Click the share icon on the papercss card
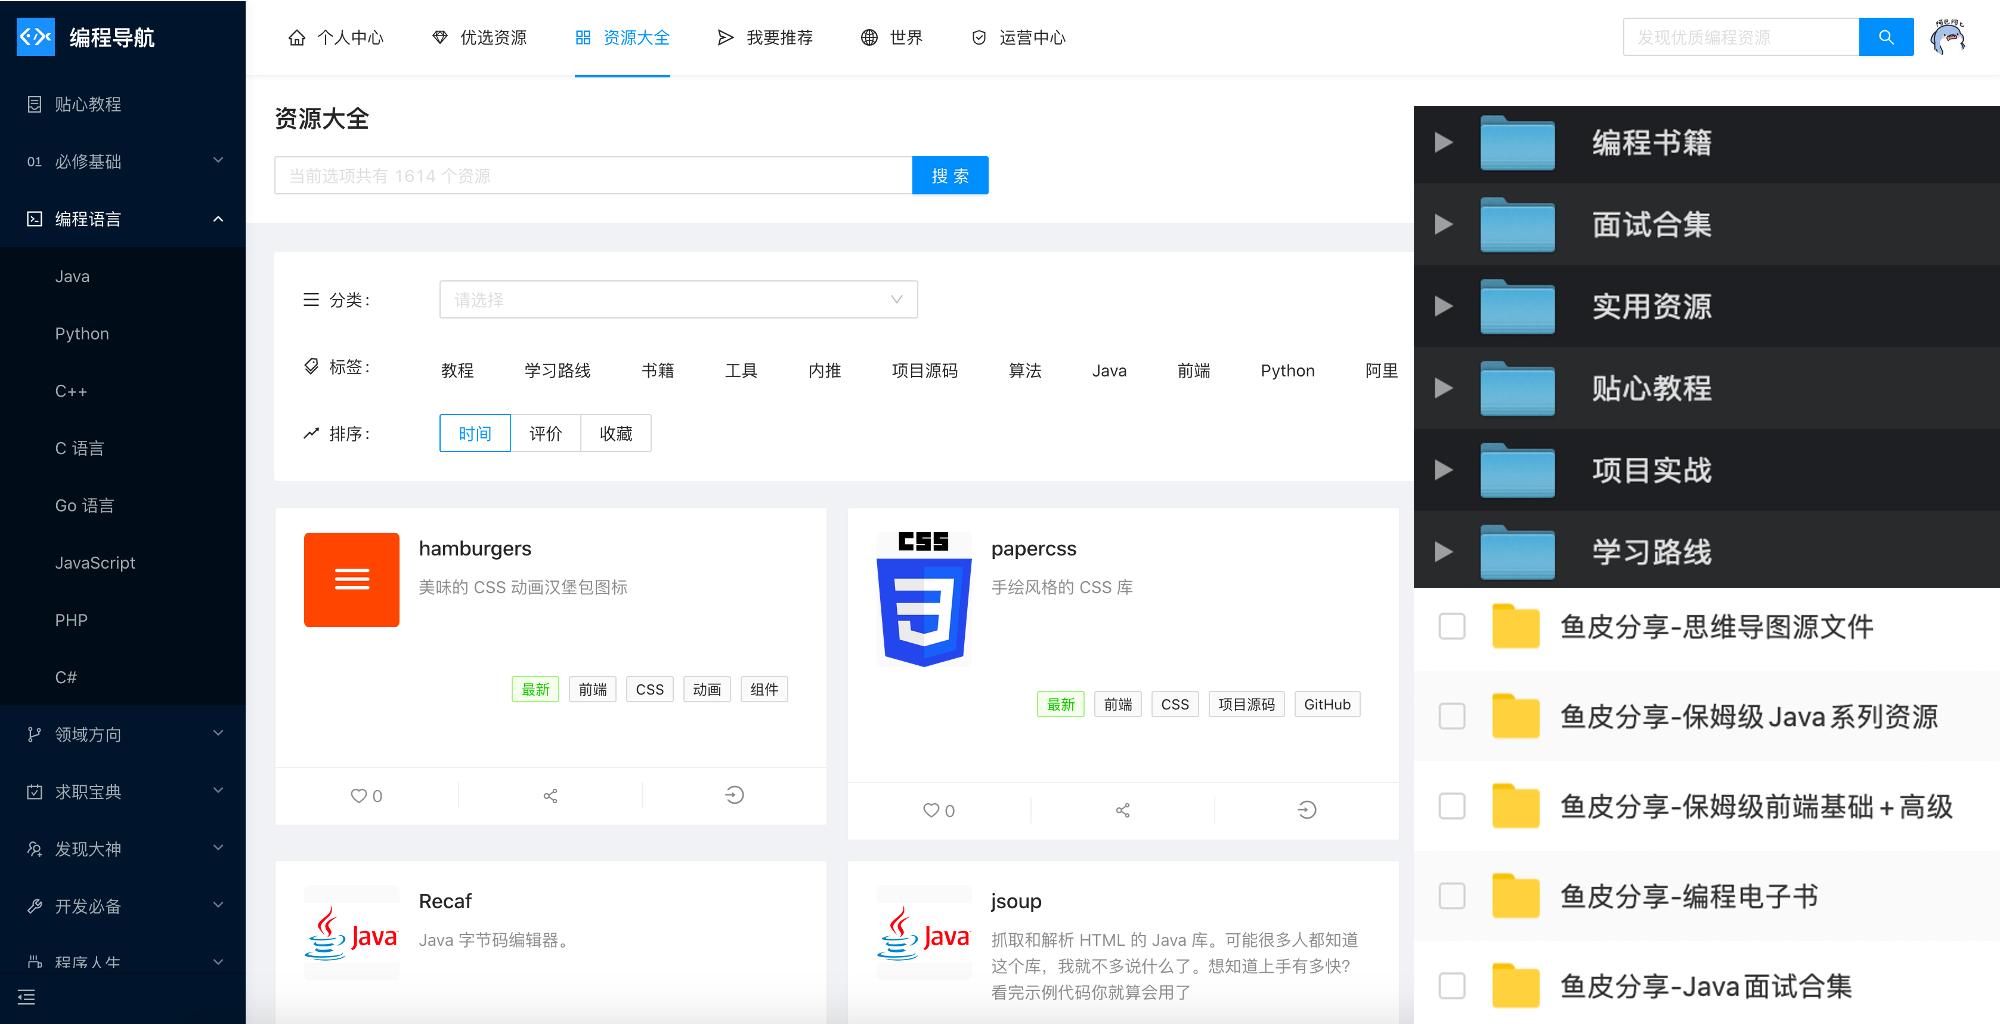Viewport: 2002px width, 1025px height. [x=1121, y=810]
